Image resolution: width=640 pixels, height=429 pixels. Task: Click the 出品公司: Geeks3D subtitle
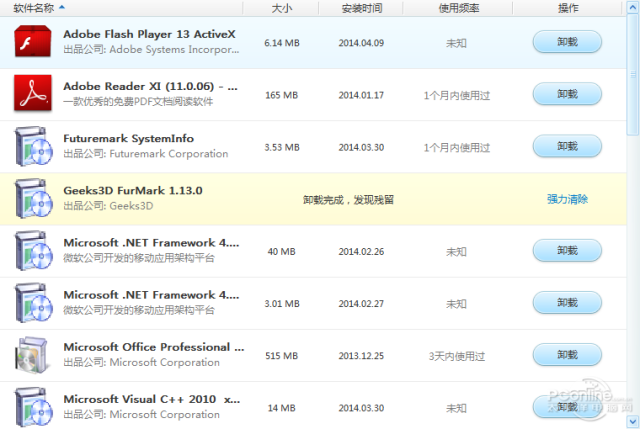pyautogui.click(x=108, y=206)
